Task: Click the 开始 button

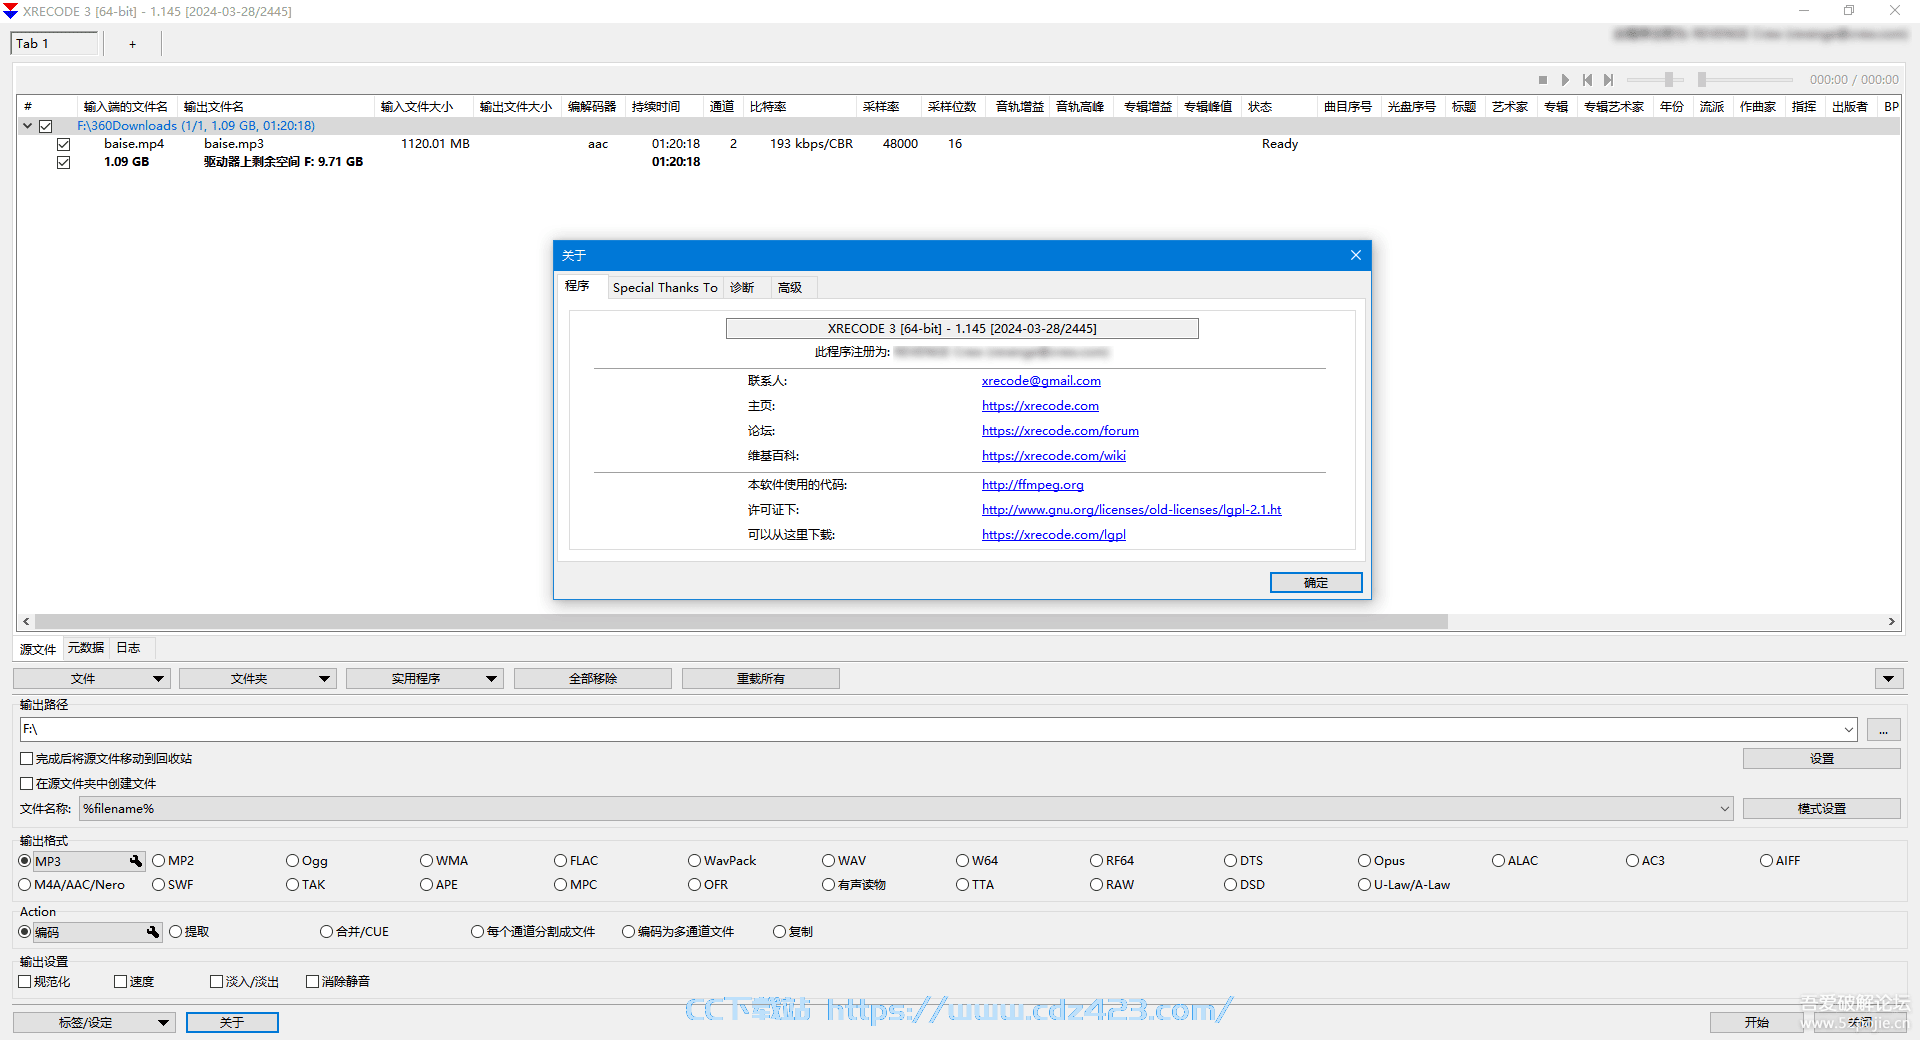Action: pos(1756,1023)
